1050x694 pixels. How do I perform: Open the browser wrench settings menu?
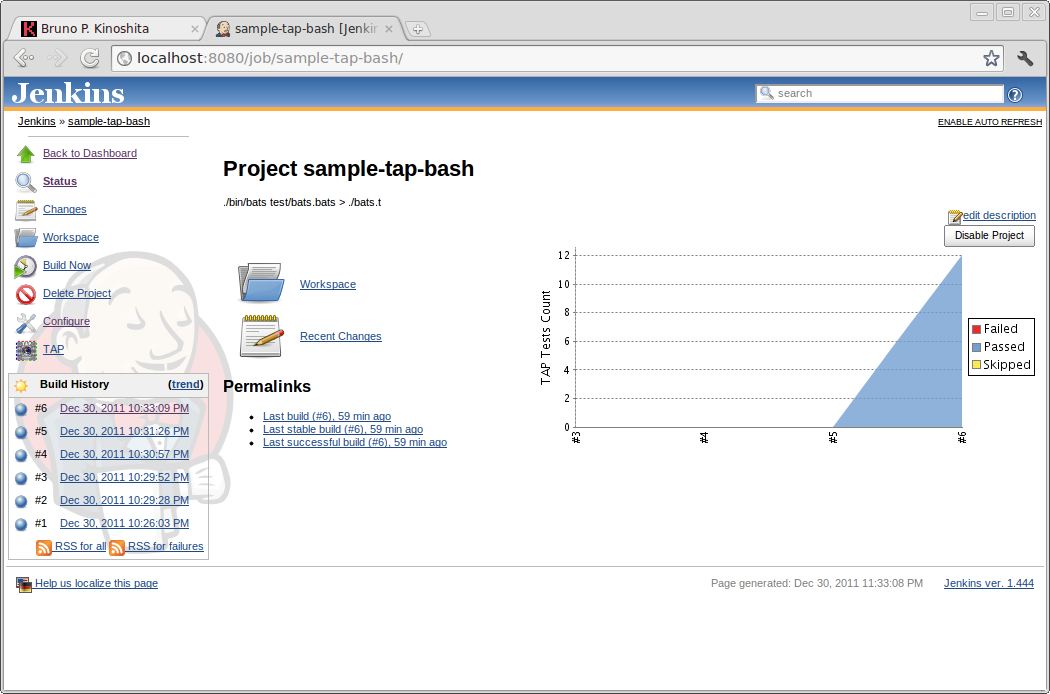click(1025, 58)
